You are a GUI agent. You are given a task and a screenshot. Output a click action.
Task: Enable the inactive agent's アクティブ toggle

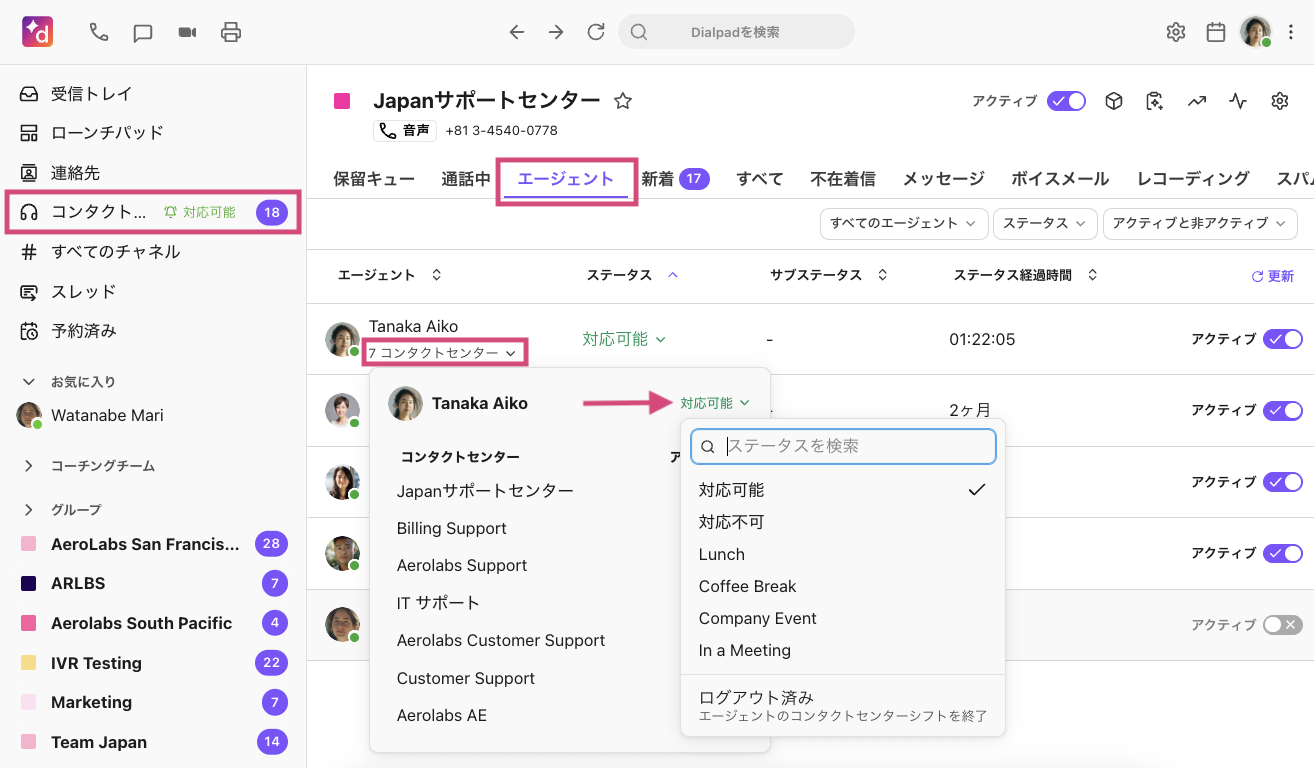[1283, 625]
